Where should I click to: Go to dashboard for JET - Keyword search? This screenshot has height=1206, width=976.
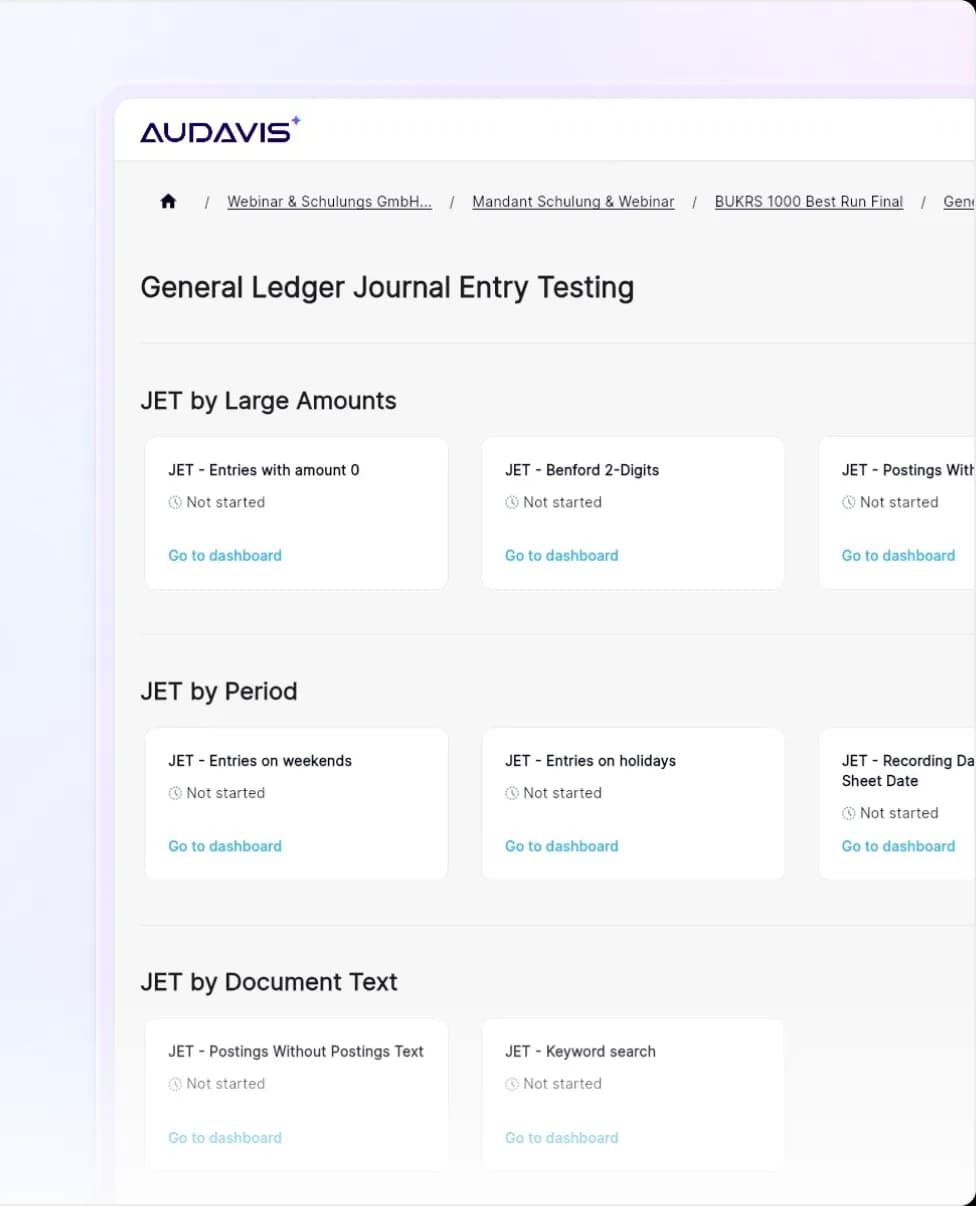pos(561,1138)
